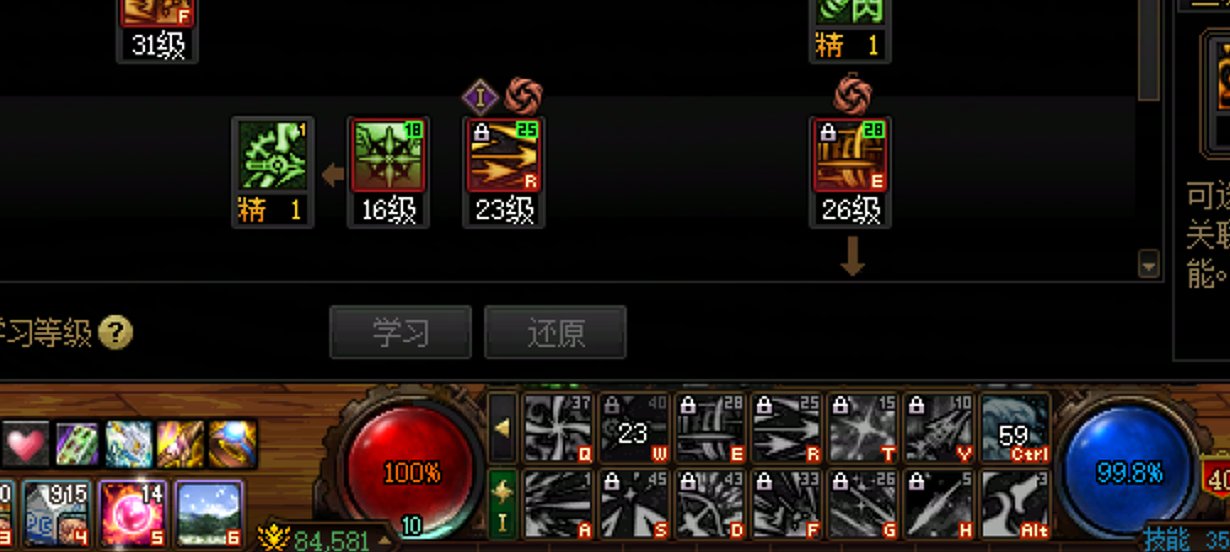Click the Alt hotkey skill slot
The height and width of the screenshot is (552, 1230).
[1015, 503]
